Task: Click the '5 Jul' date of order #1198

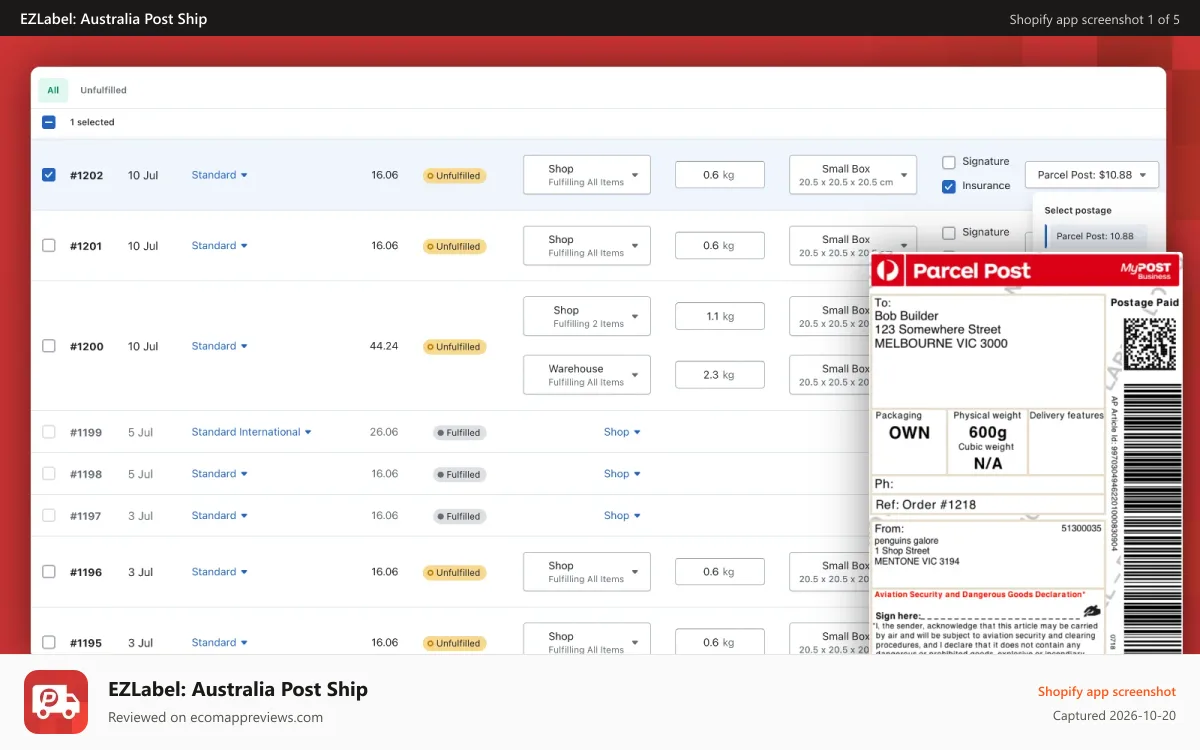Action: point(140,474)
